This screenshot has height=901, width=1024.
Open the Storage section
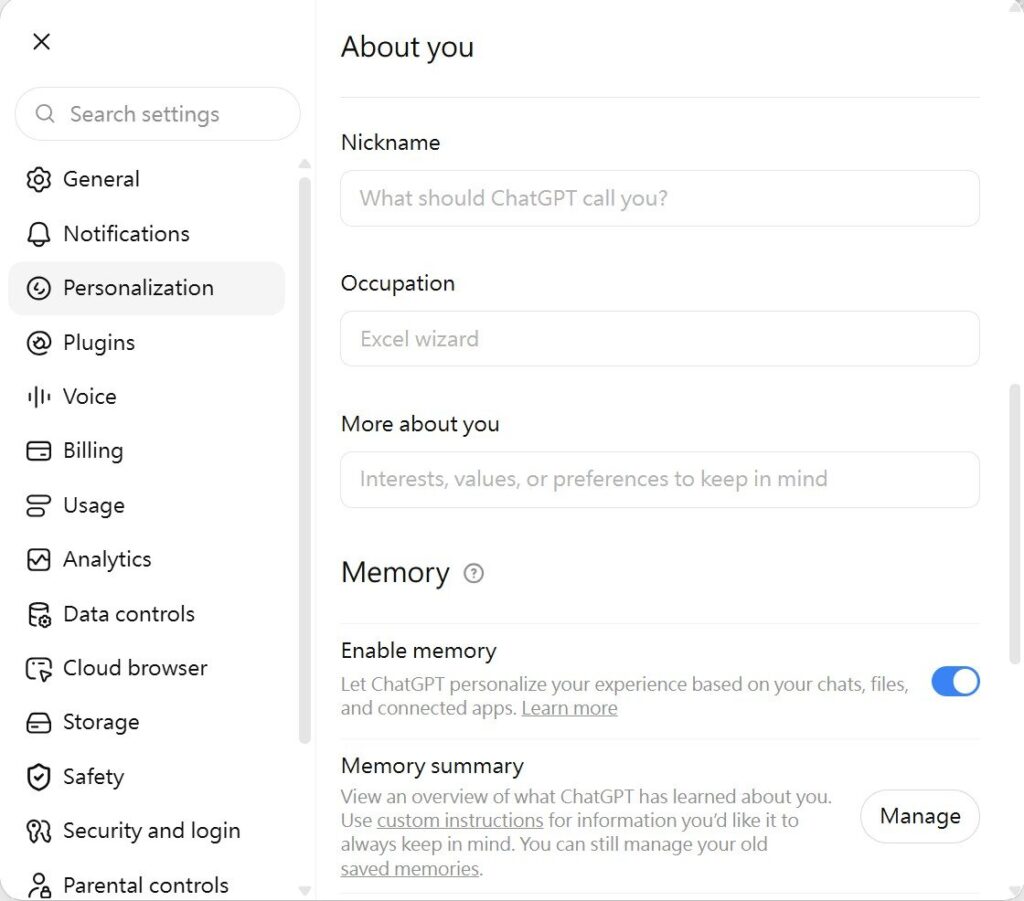[146, 723]
